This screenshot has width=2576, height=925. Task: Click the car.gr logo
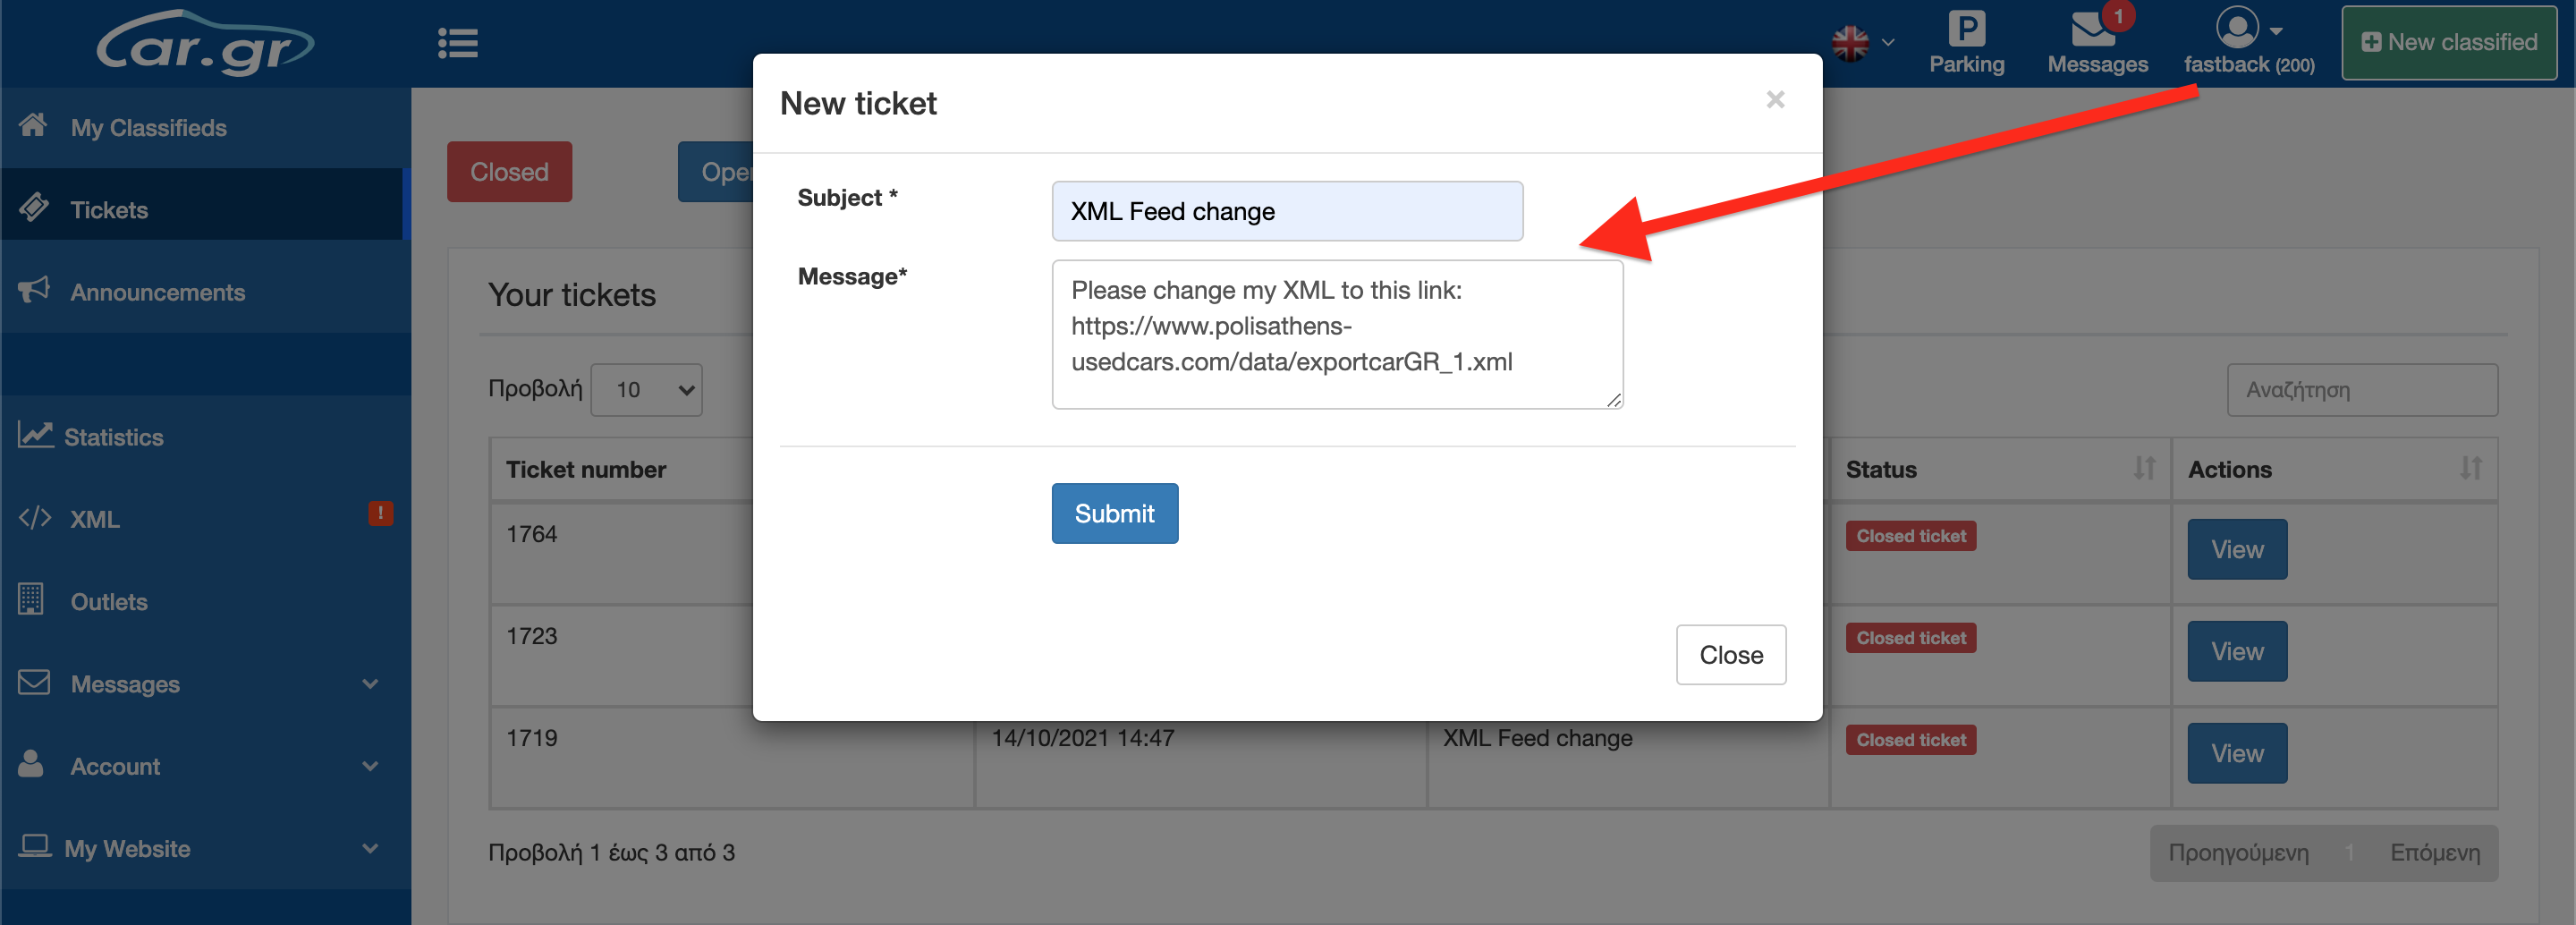click(x=205, y=42)
